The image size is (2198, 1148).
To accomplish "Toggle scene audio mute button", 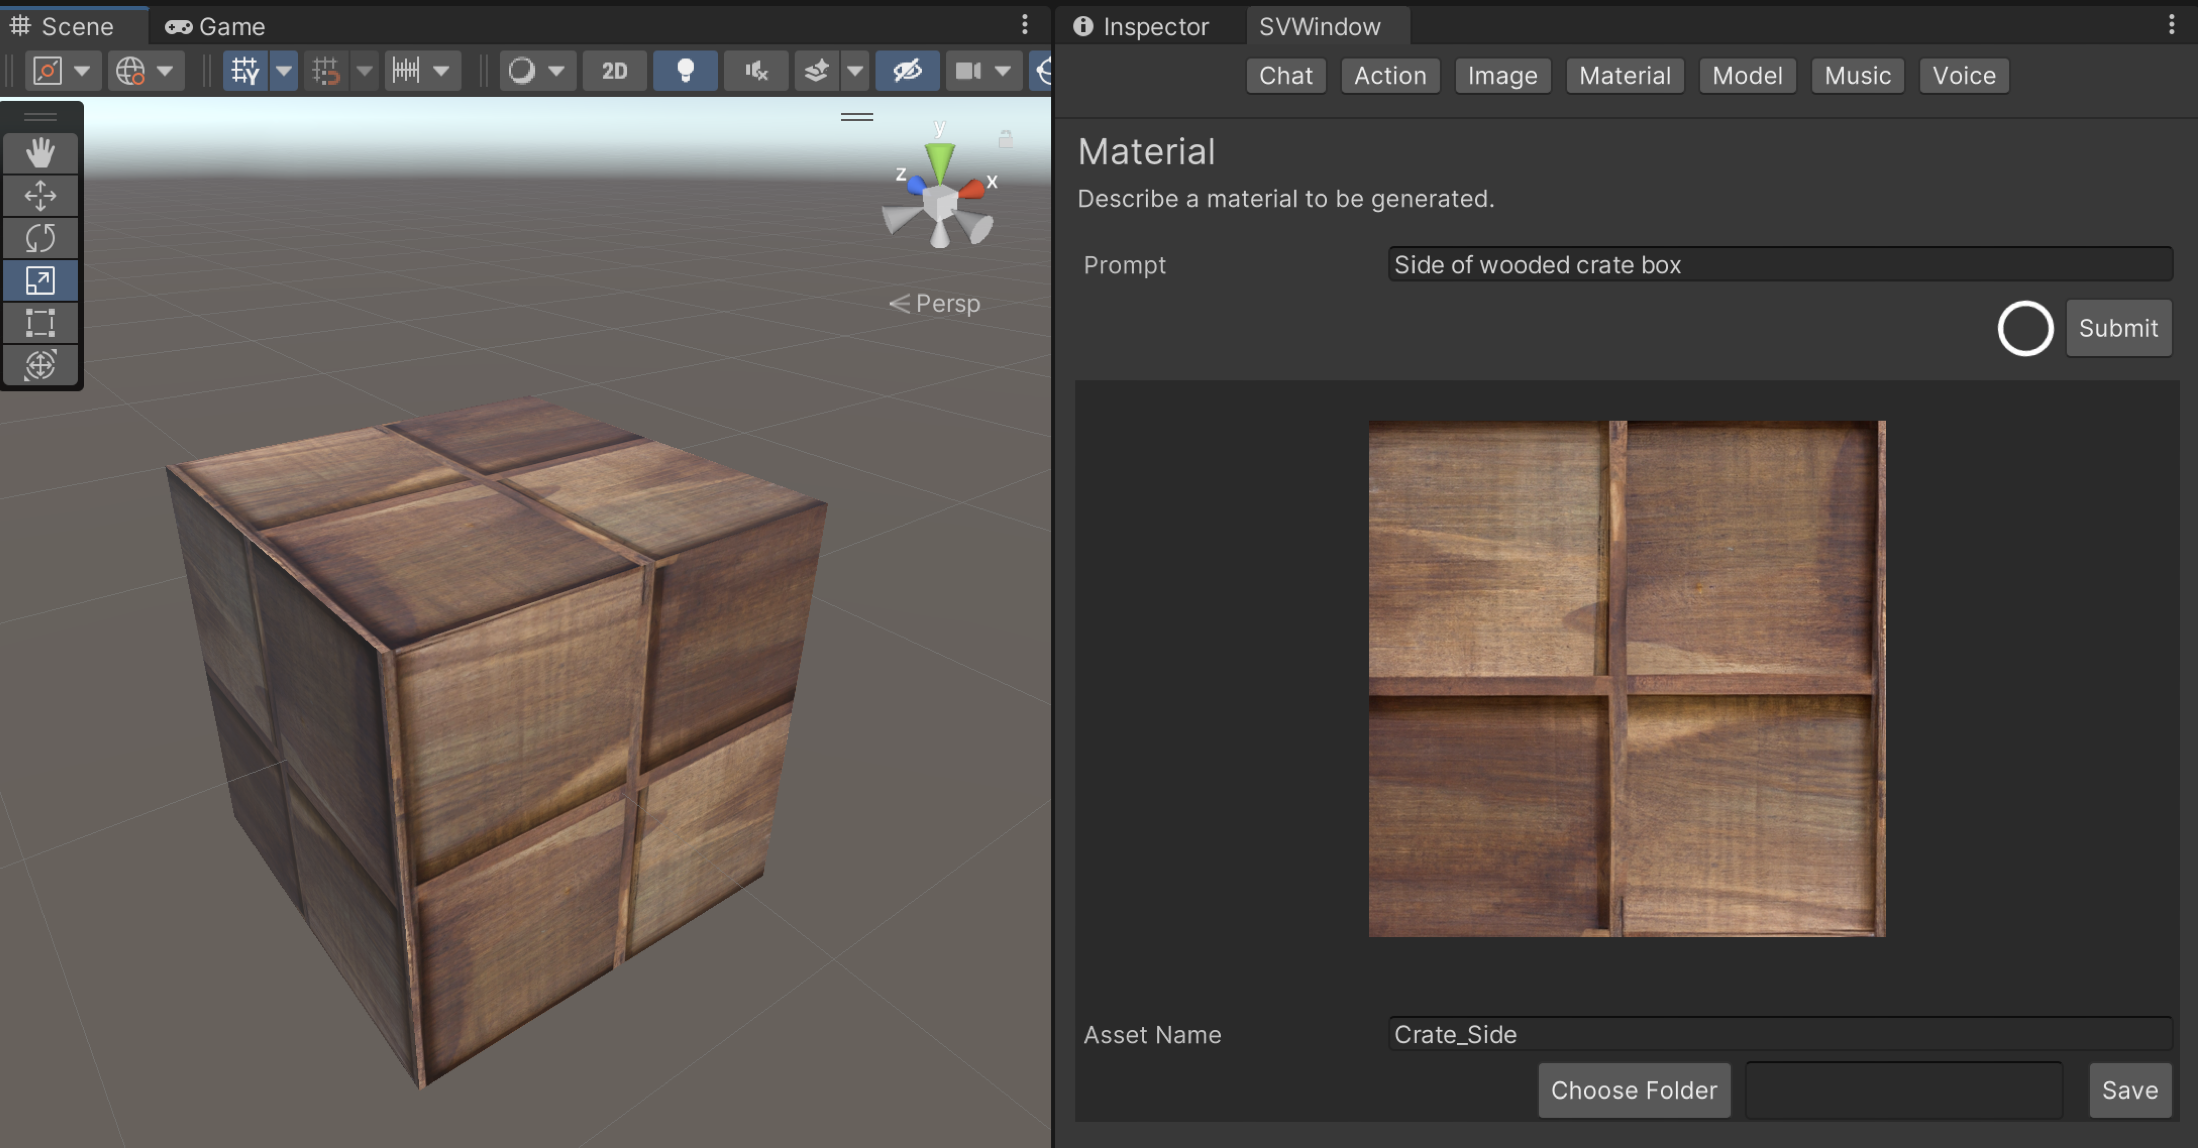I will click(x=756, y=71).
